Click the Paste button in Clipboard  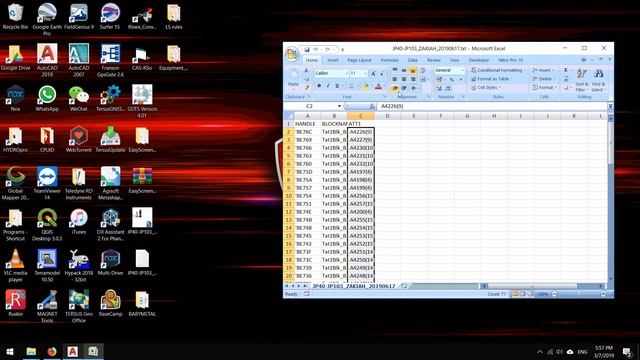tap(293, 79)
